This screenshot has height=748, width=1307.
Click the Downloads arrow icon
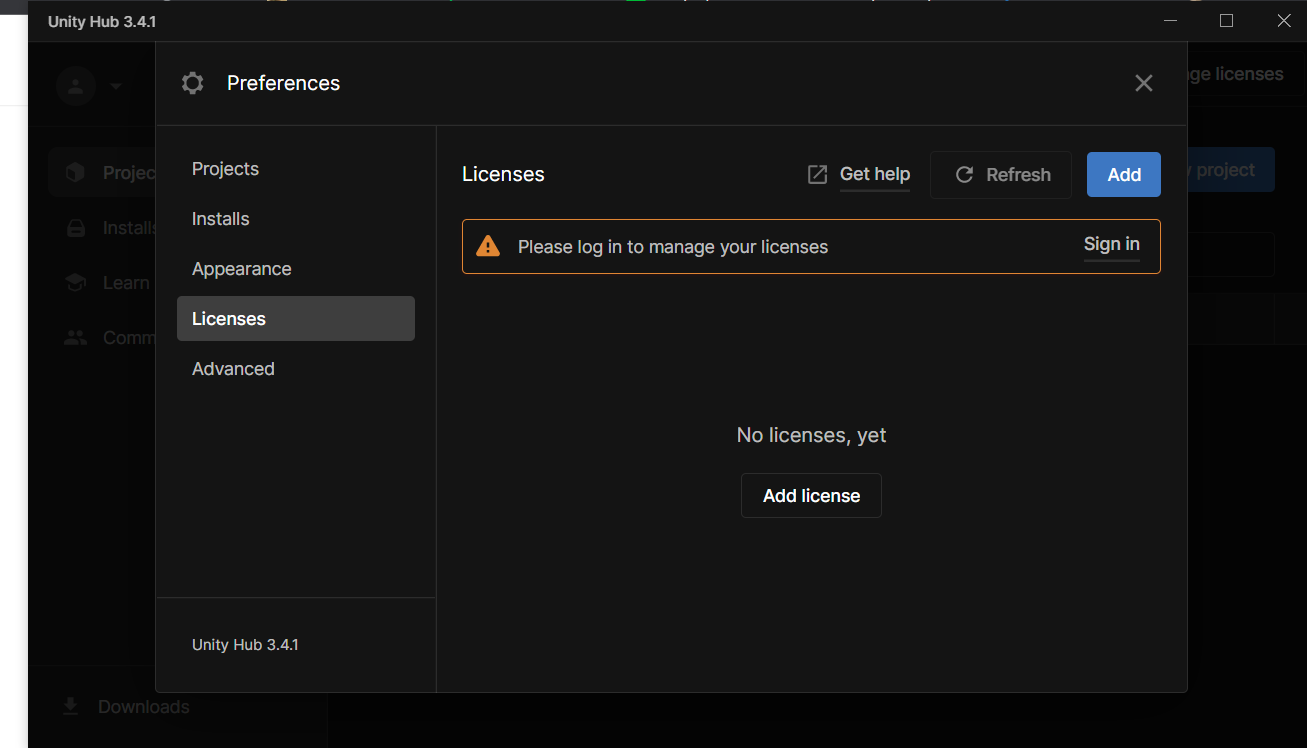tap(70, 707)
